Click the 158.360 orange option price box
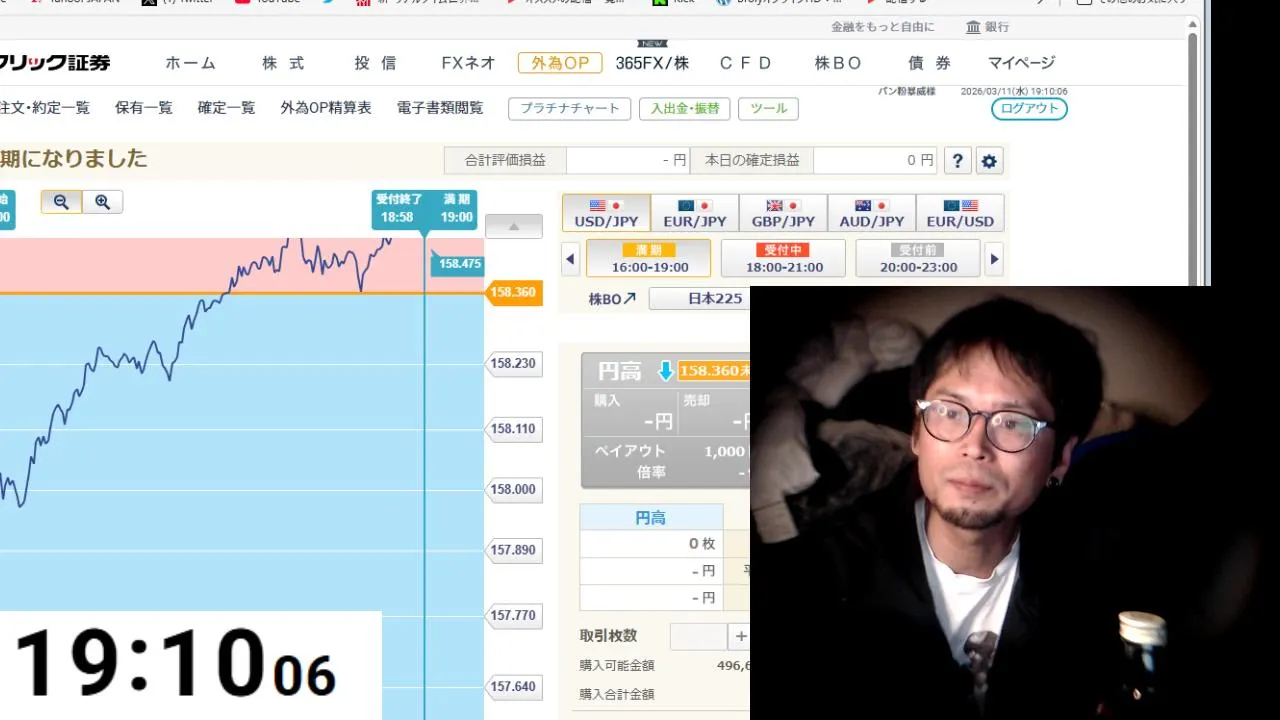The width and height of the screenshot is (1280, 720). pos(714,371)
